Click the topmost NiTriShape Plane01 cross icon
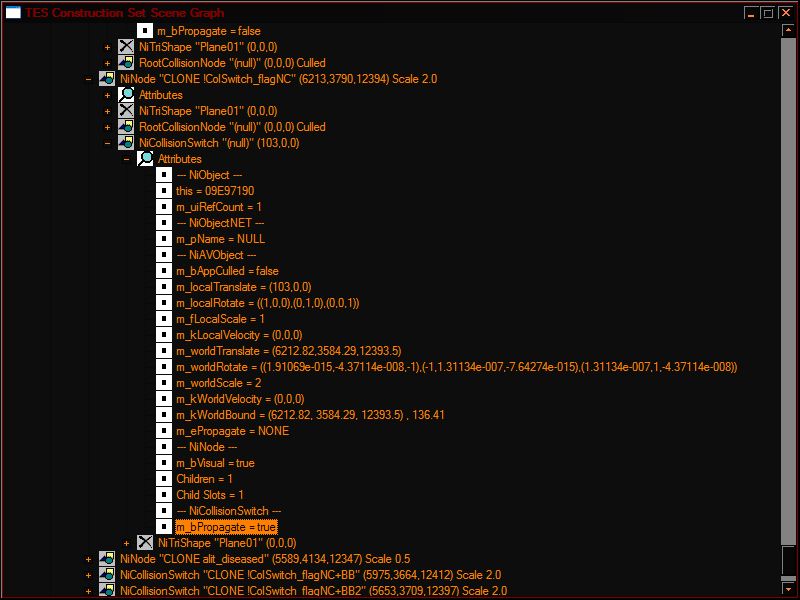This screenshot has height=600, width=800. pyautogui.click(x=126, y=46)
